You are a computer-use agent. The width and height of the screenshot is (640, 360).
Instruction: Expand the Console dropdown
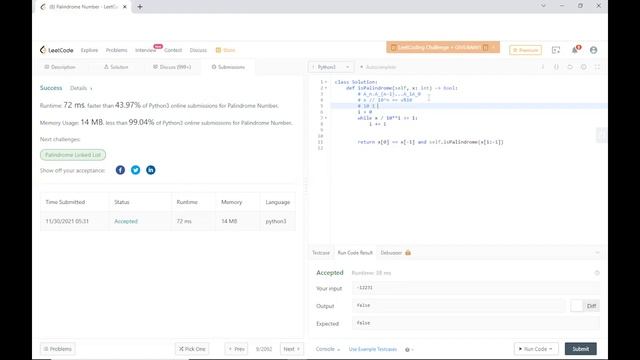328,349
